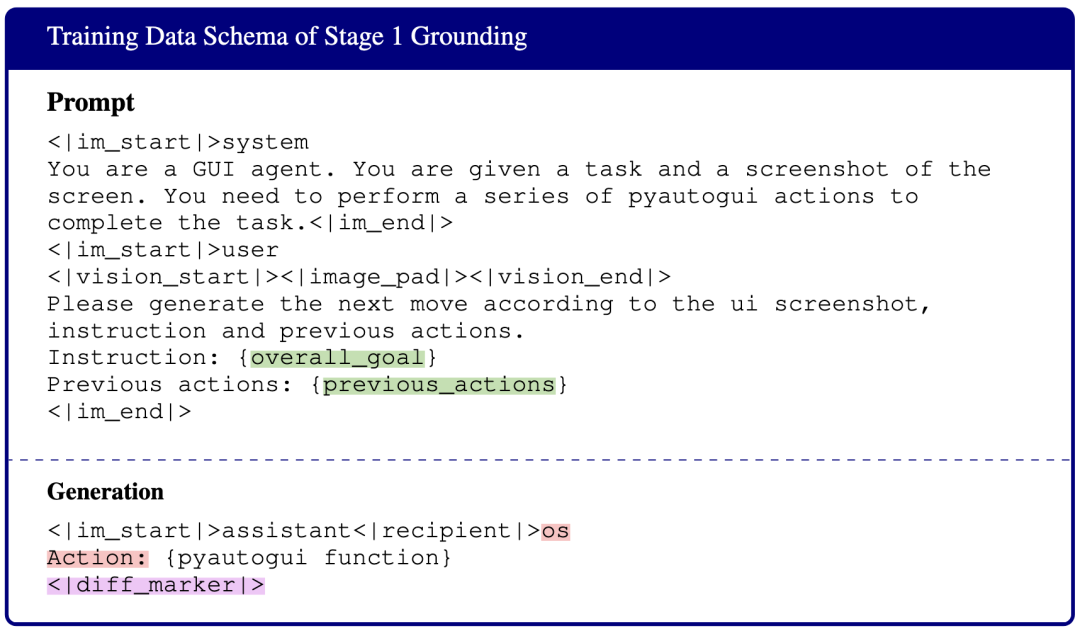The height and width of the screenshot is (631, 1080).
Task: Click the title 'Training Data Schema of Stage 1 Grounding'
Action: [287, 36]
